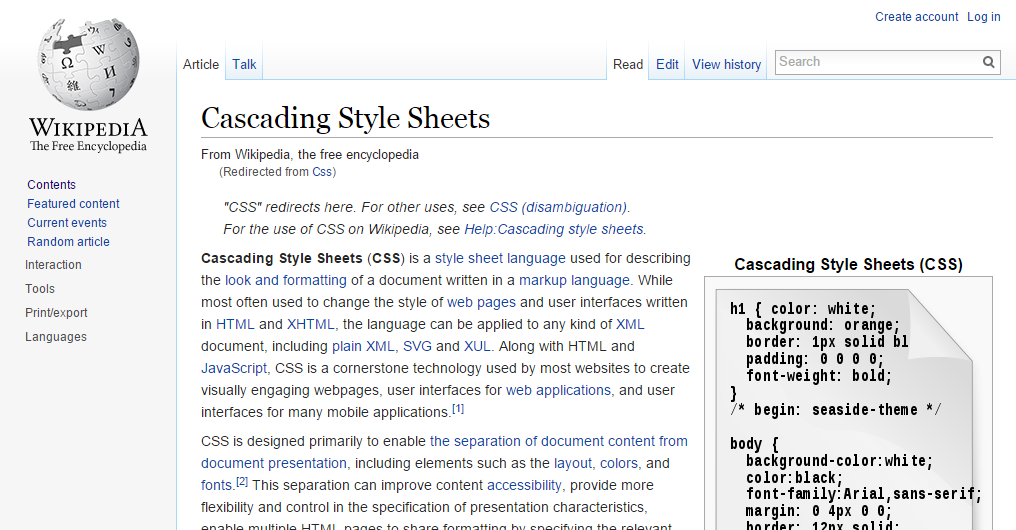Open Contents in the sidebar
Screen dimensions: 1016x530
51,185
